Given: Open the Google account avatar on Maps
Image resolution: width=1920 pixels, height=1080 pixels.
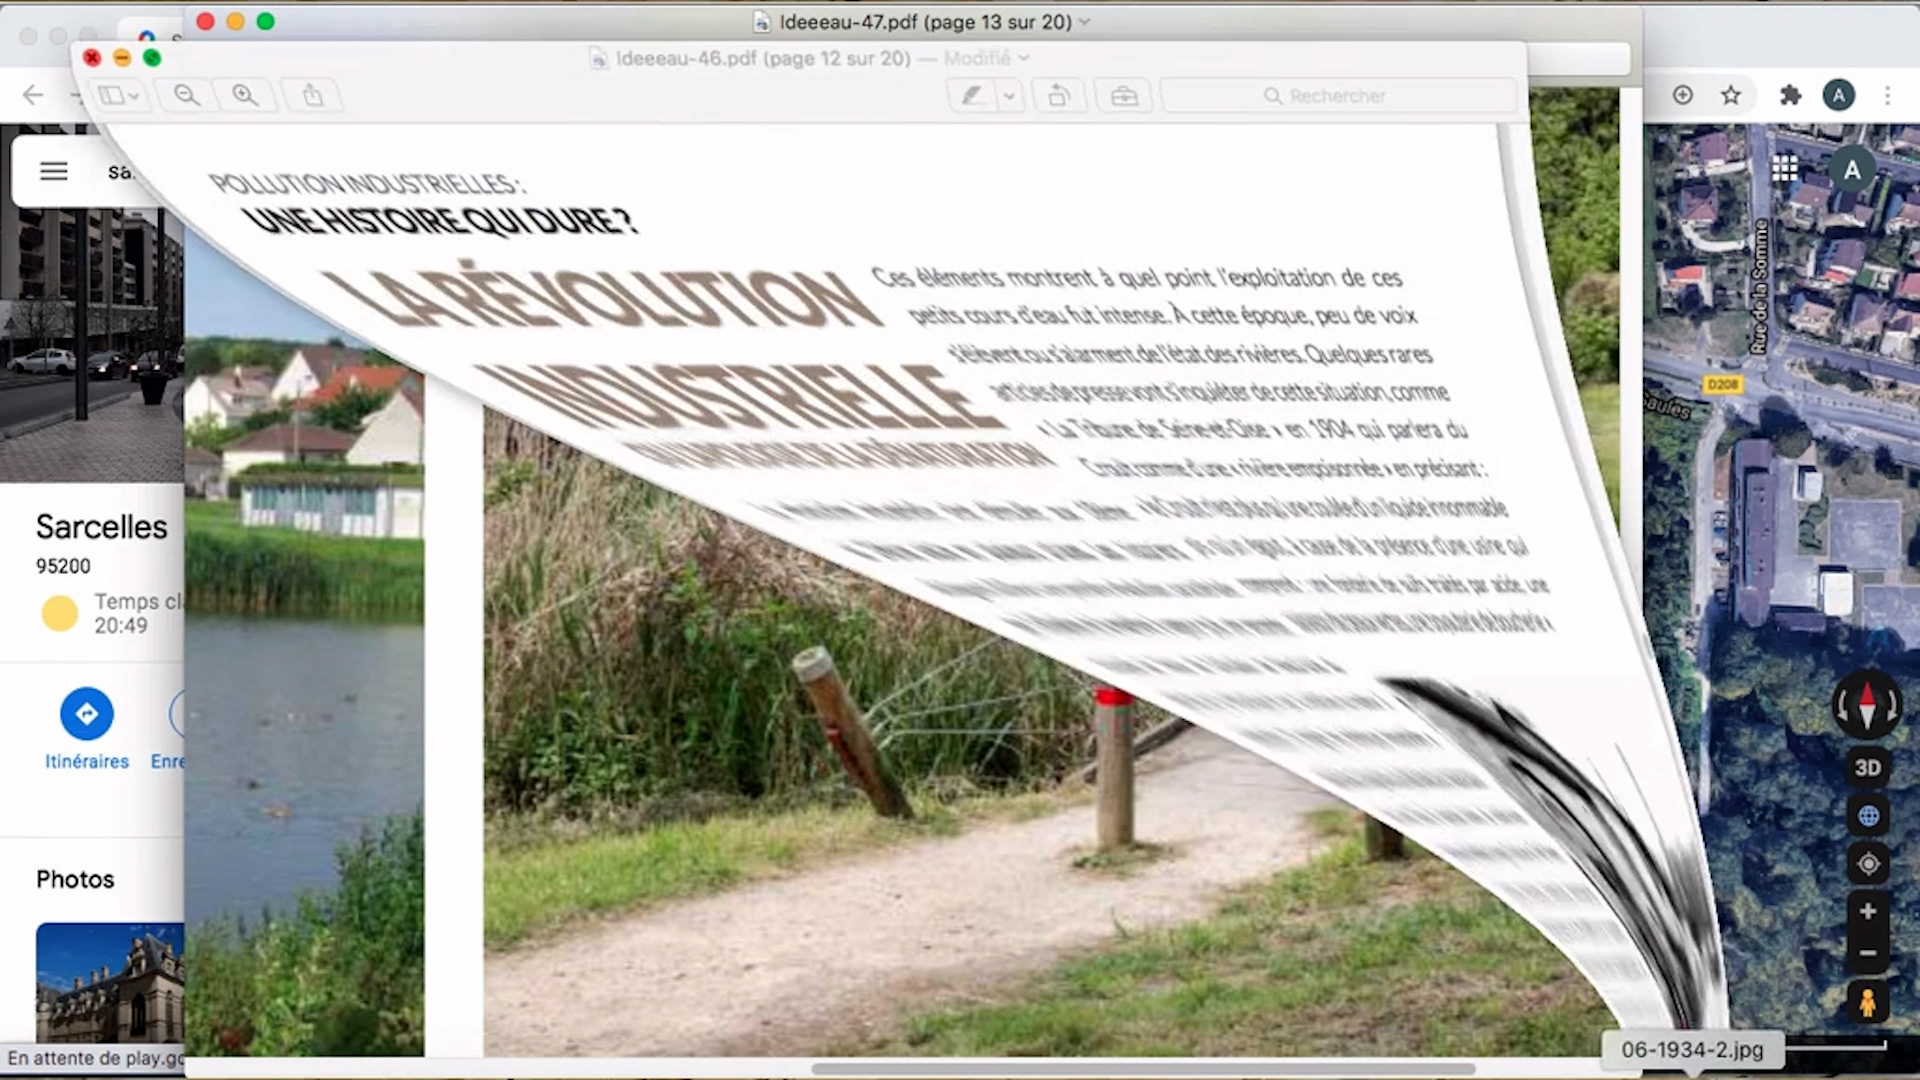Looking at the screenshot, I should click(1852, 170).
